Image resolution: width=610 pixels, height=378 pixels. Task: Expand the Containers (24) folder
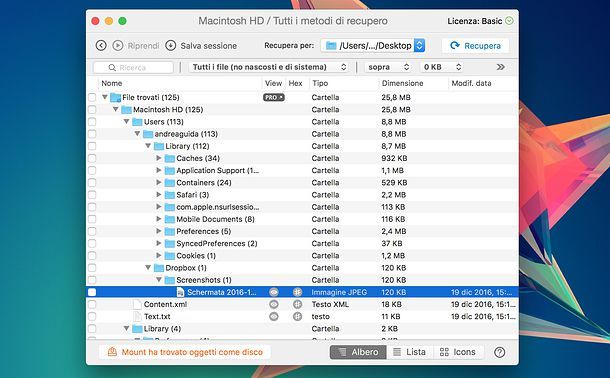click(x=159, y=182)
